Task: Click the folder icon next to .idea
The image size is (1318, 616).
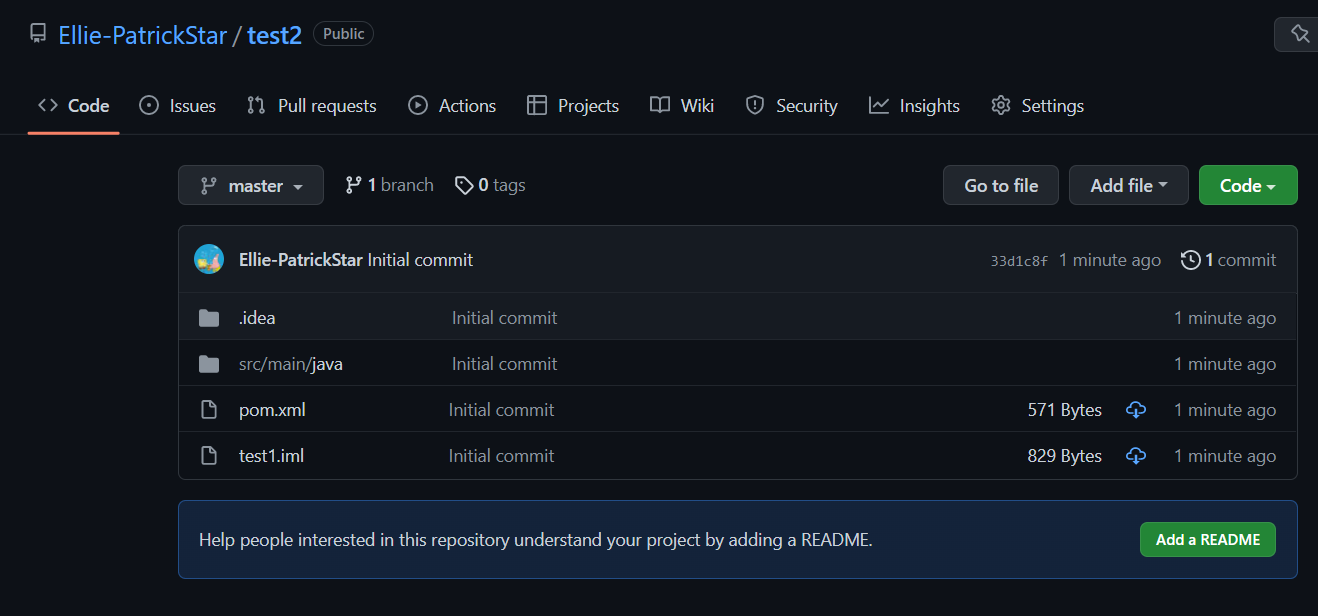Action: tap(209, 318)
